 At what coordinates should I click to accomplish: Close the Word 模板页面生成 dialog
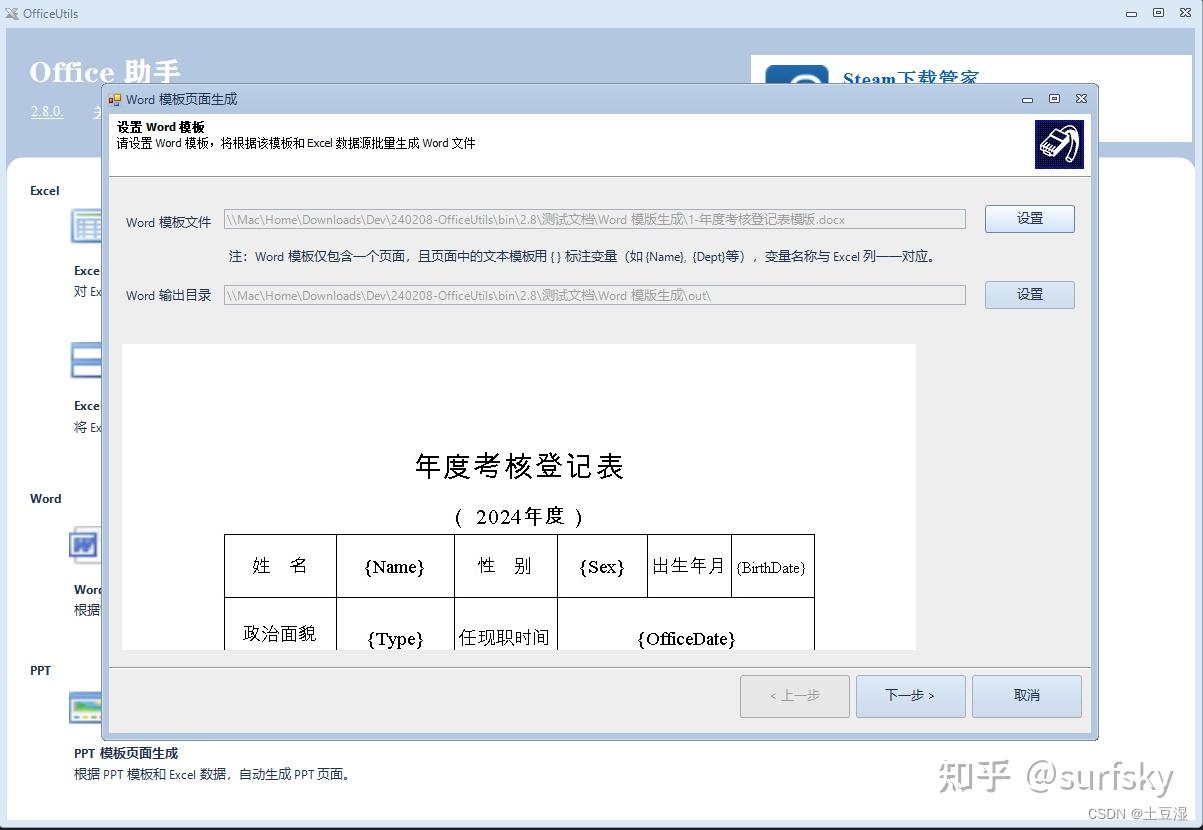[x=1081, y=99]
